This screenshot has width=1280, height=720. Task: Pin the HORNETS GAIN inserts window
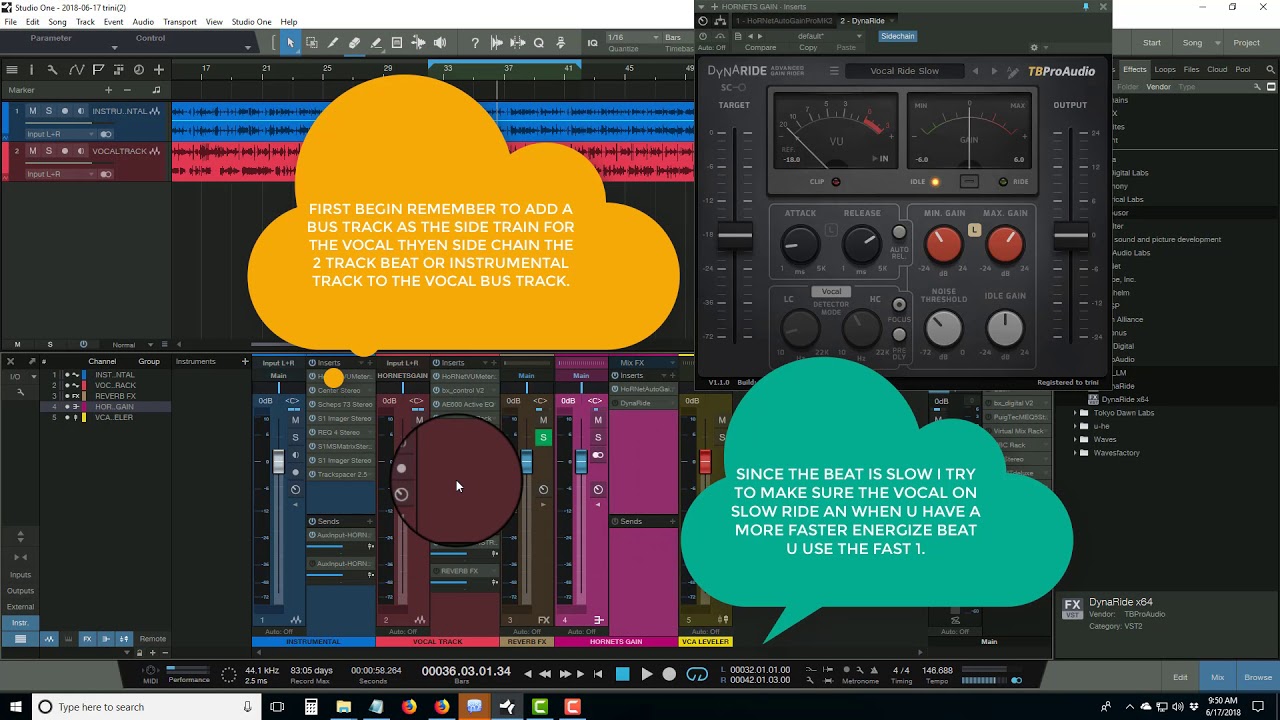(1086, 6)
